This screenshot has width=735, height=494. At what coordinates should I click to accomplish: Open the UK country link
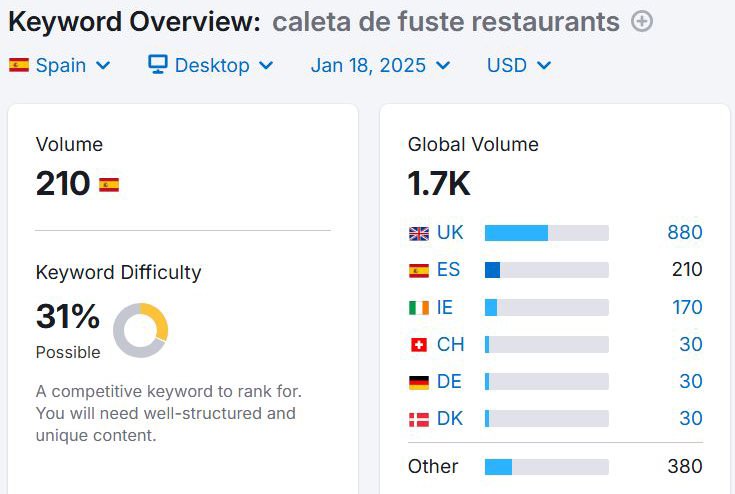[450, 233]
